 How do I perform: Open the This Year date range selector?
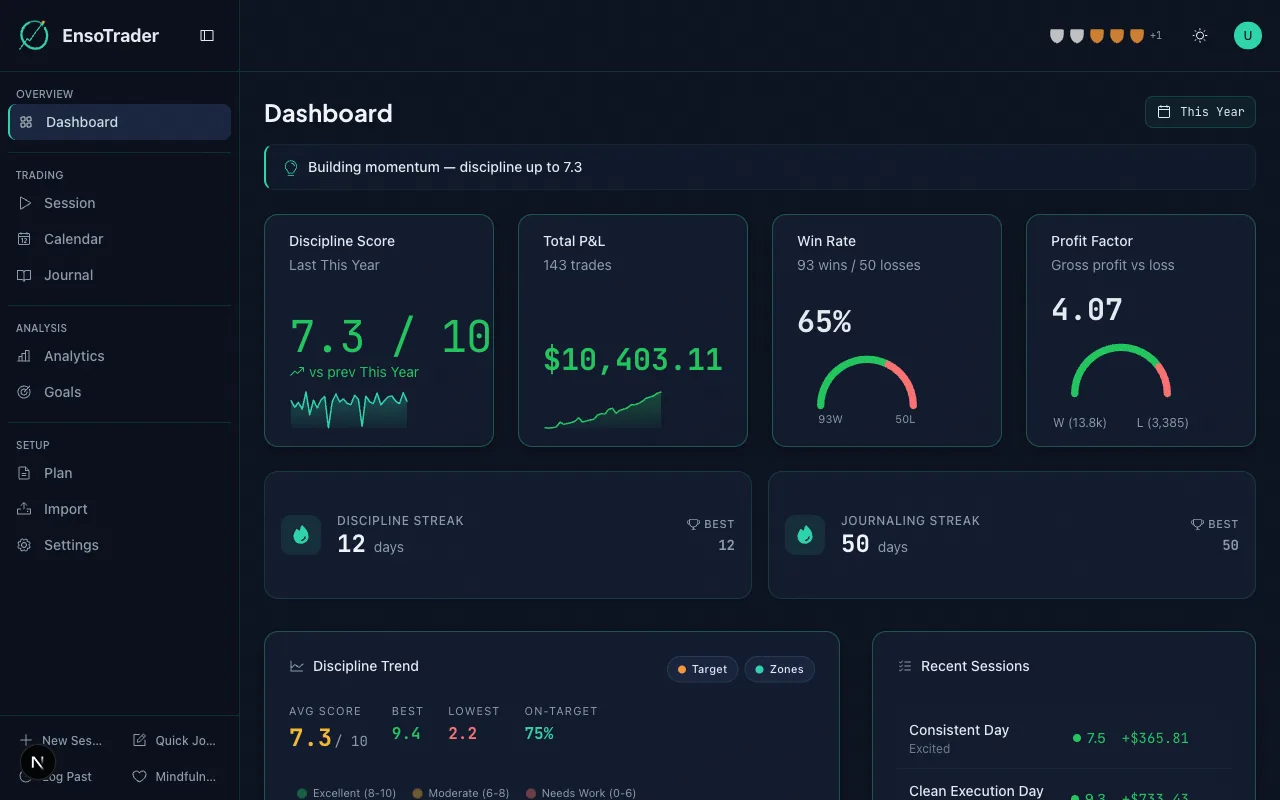[x=1200, y=112]
